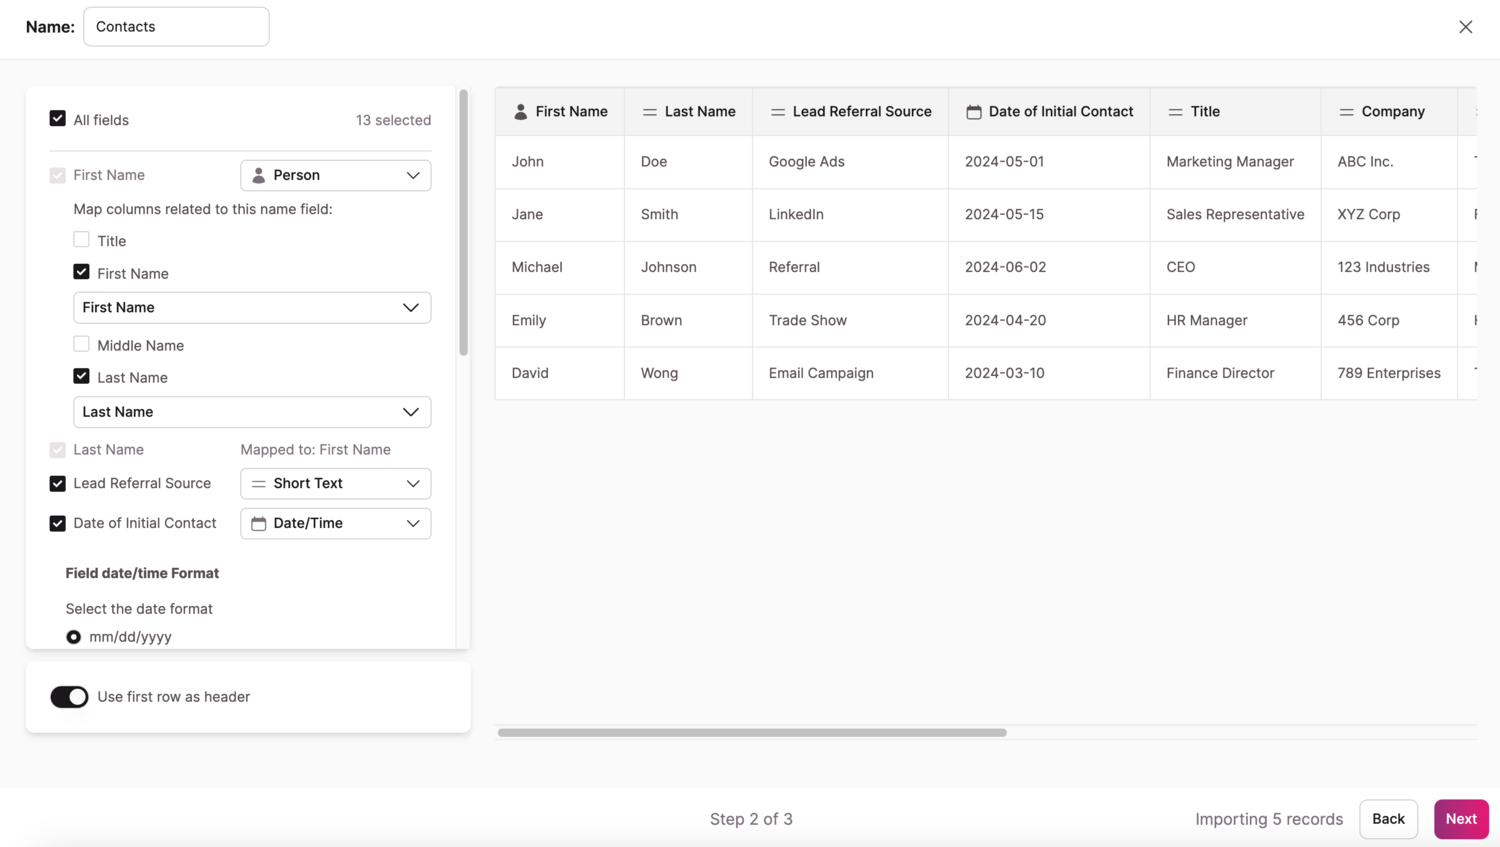Click the person icon in First Name column header
Viewport: 1500px width, 847px height.
pos(520,112)
